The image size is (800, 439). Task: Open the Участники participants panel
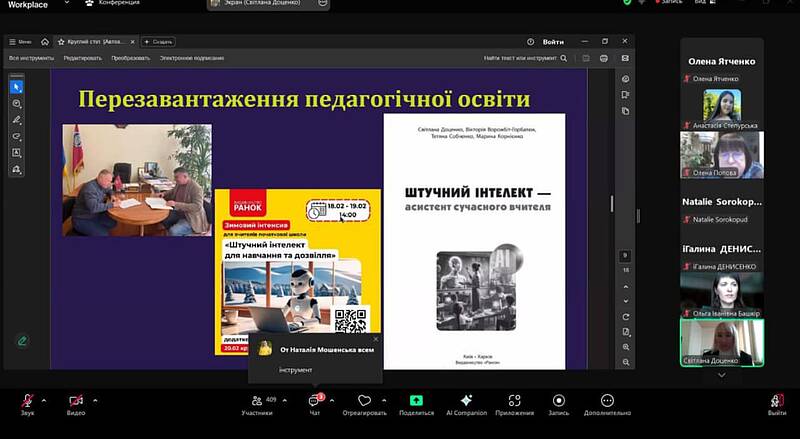click(x=257, y=401)
